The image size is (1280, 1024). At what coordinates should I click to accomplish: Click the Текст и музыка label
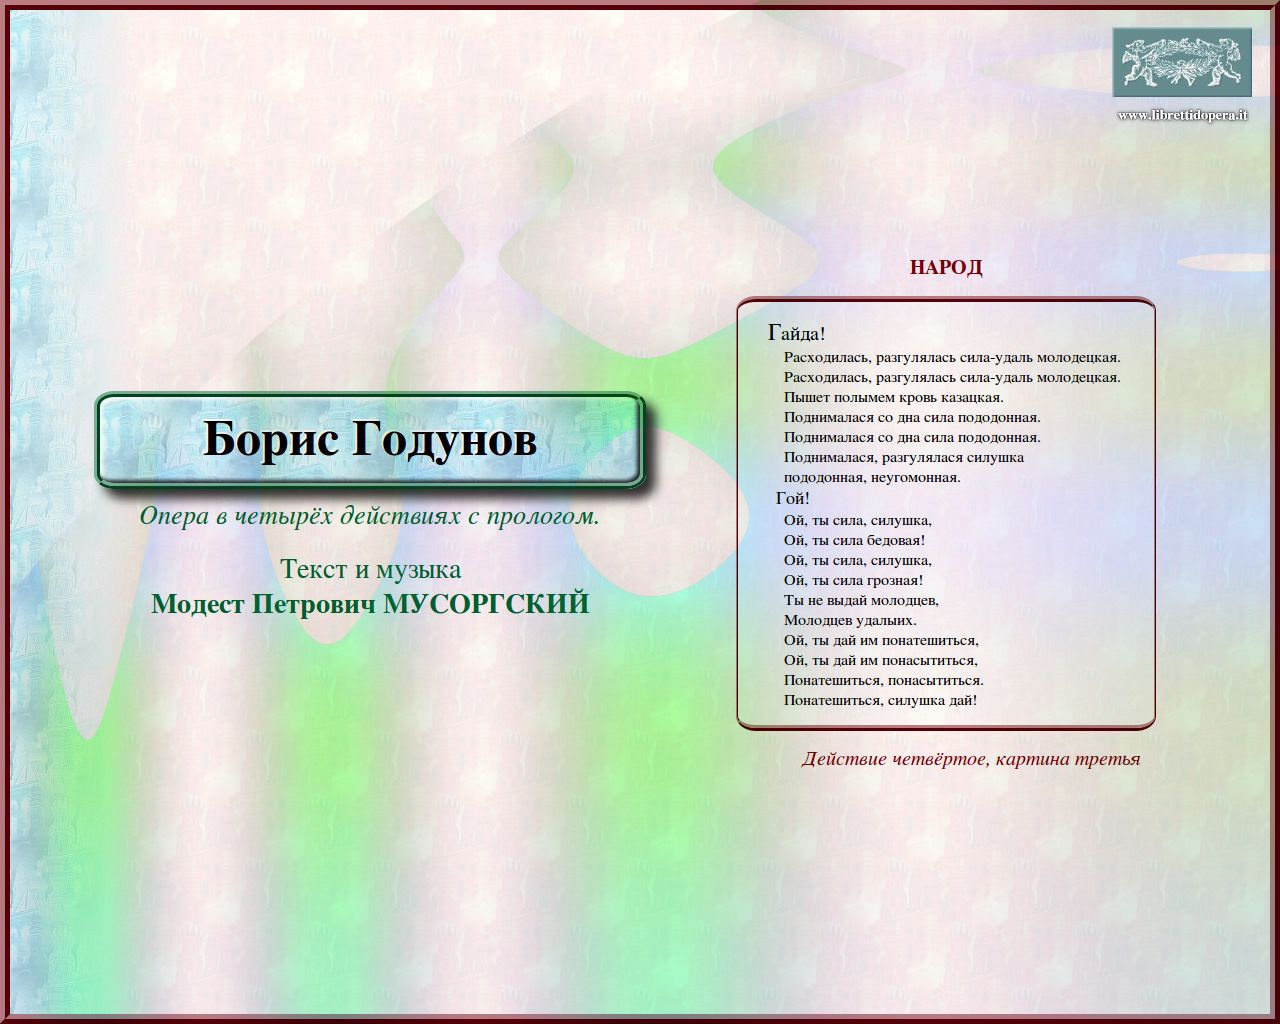click(x=370, y=569)
